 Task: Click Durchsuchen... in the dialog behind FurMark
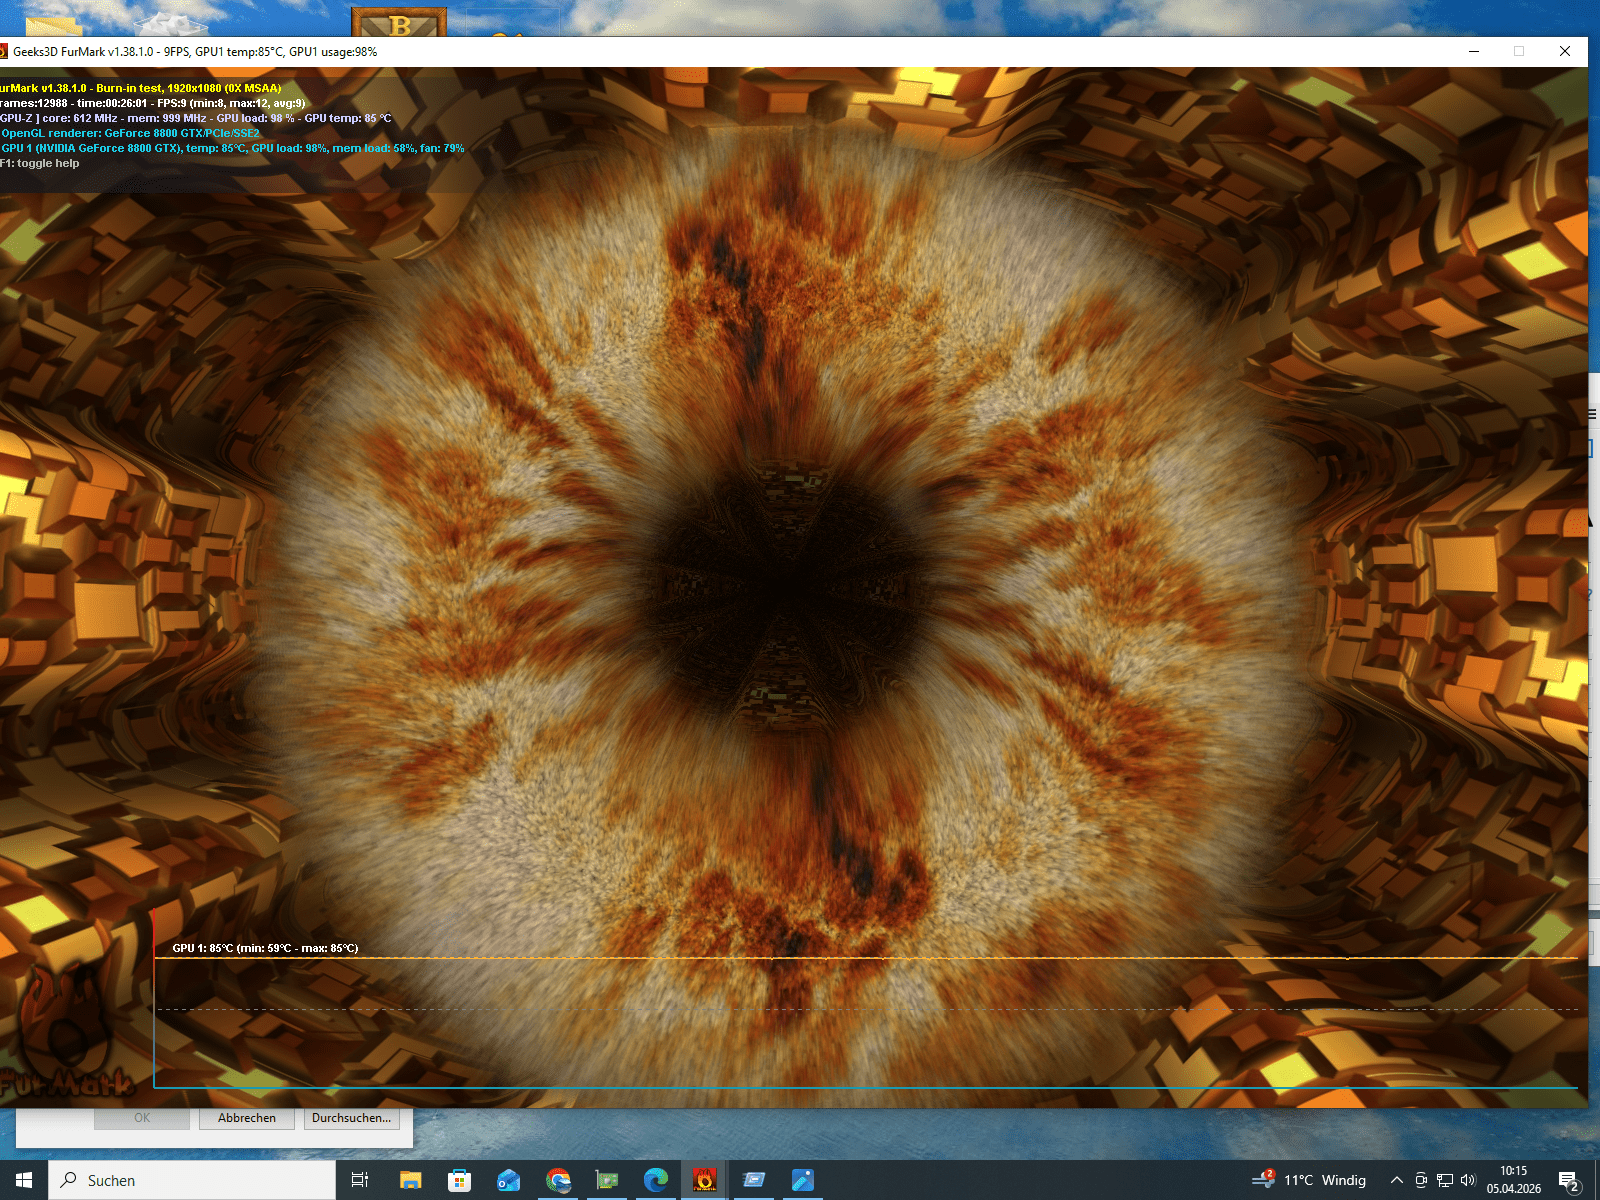click(x=351, y=1118)
